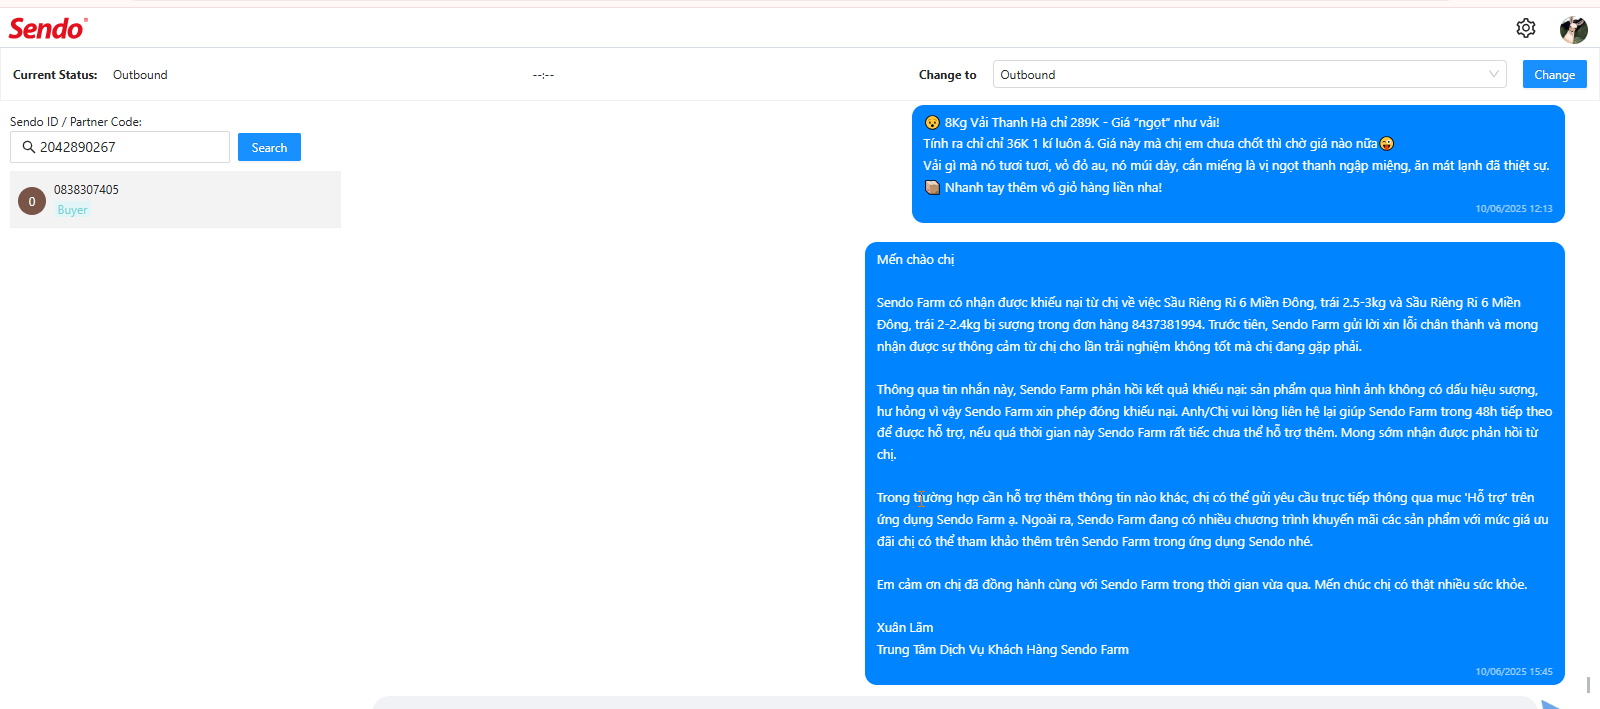This screenshot has width=1600, height=709.
Task: Click the current status value Outbound
Action: pos(140,75)
